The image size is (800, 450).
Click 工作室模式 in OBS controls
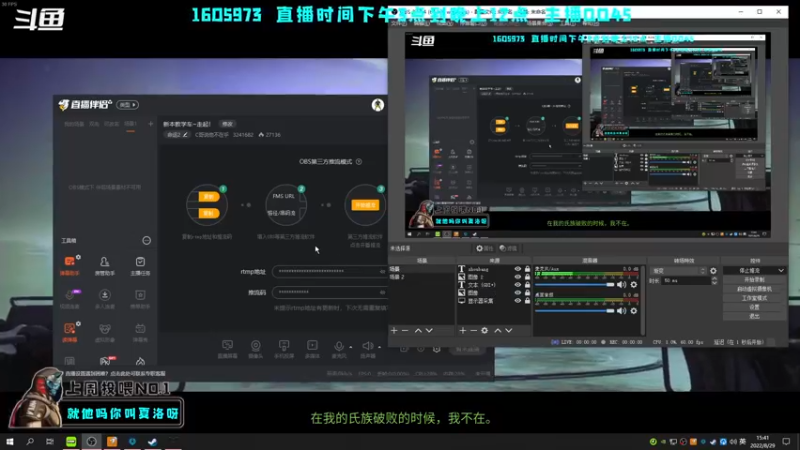coord(754,298)
